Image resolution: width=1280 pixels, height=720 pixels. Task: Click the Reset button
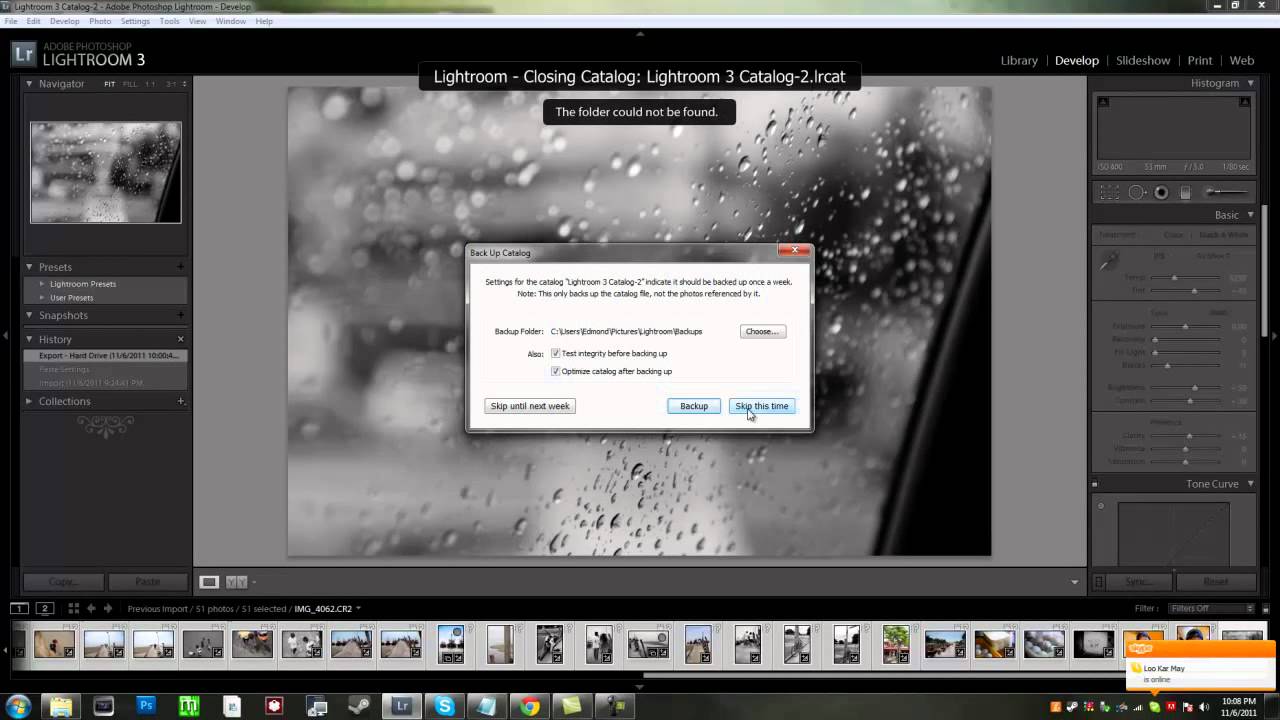click(1215, 582)
